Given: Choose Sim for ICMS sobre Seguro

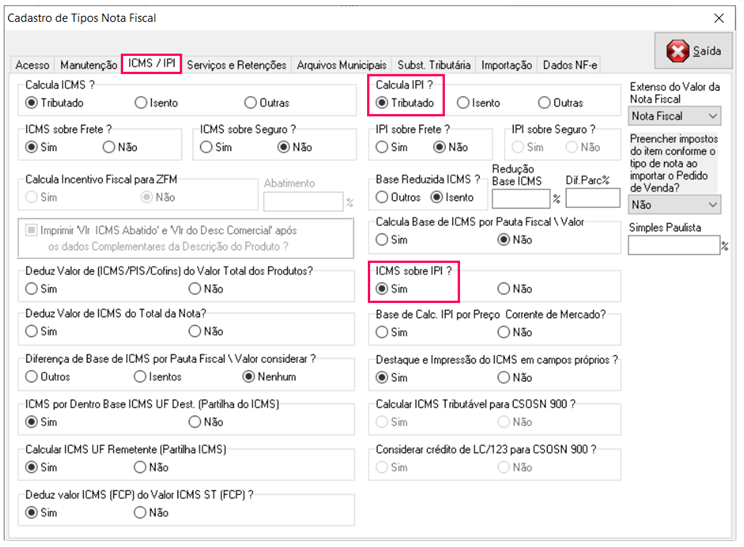Looking at the screenshot, I should [207, 147].
